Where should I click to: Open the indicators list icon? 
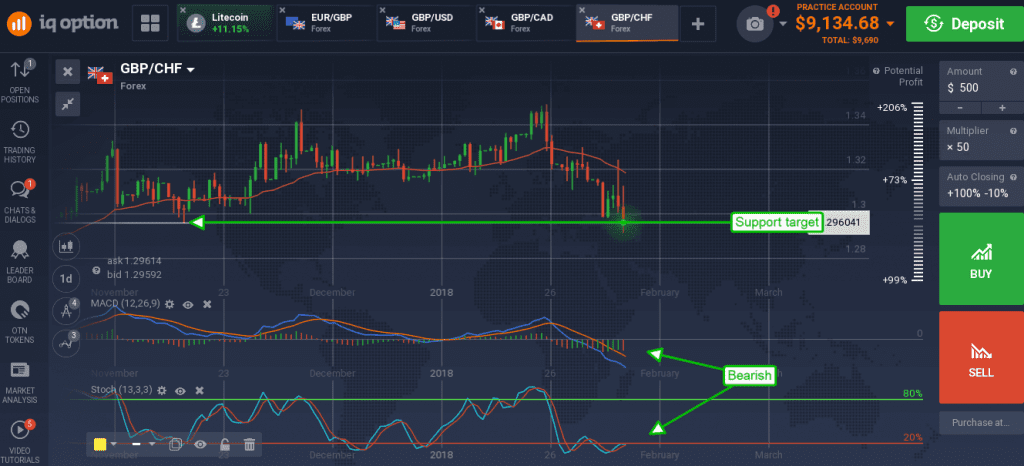(x=66, y=341)
